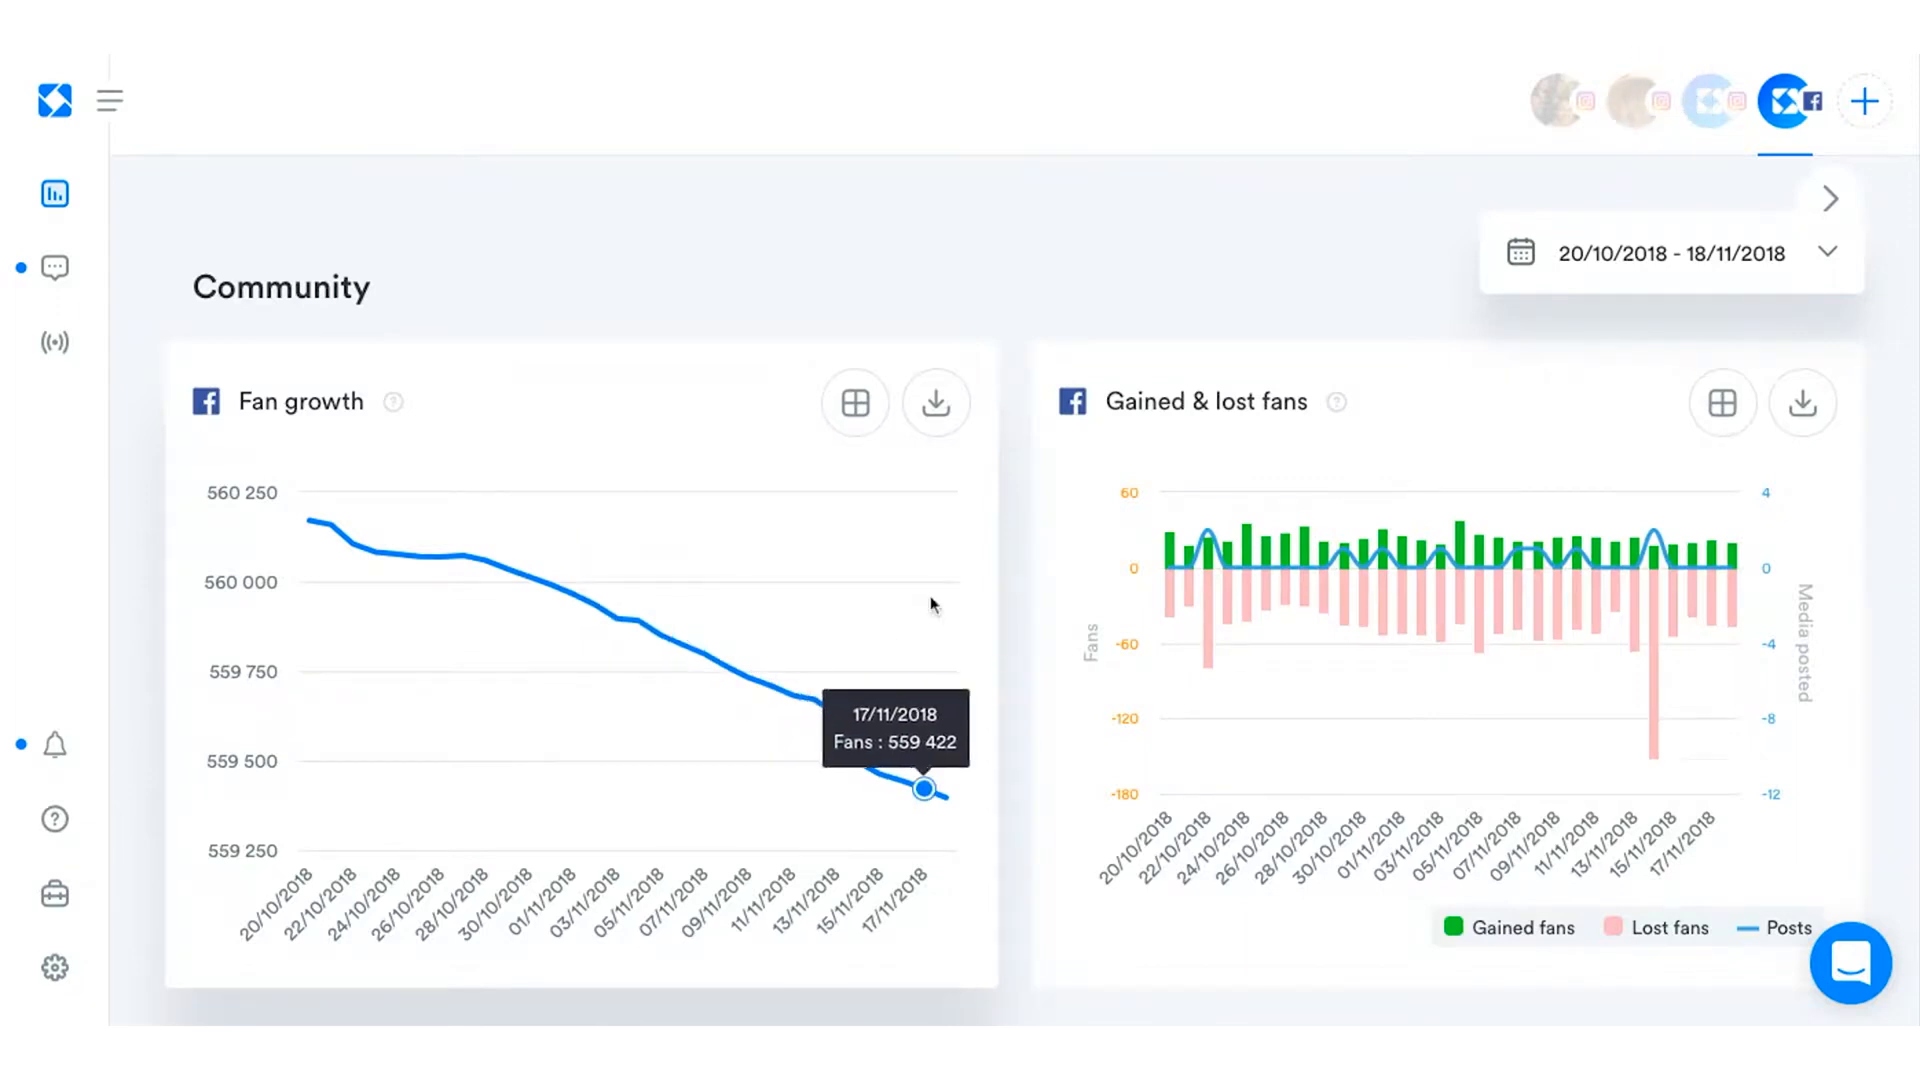This screenshot has width=1920, height=1080.
Task: Click the Switchbird app logo icon
Action: click(55, 100)
